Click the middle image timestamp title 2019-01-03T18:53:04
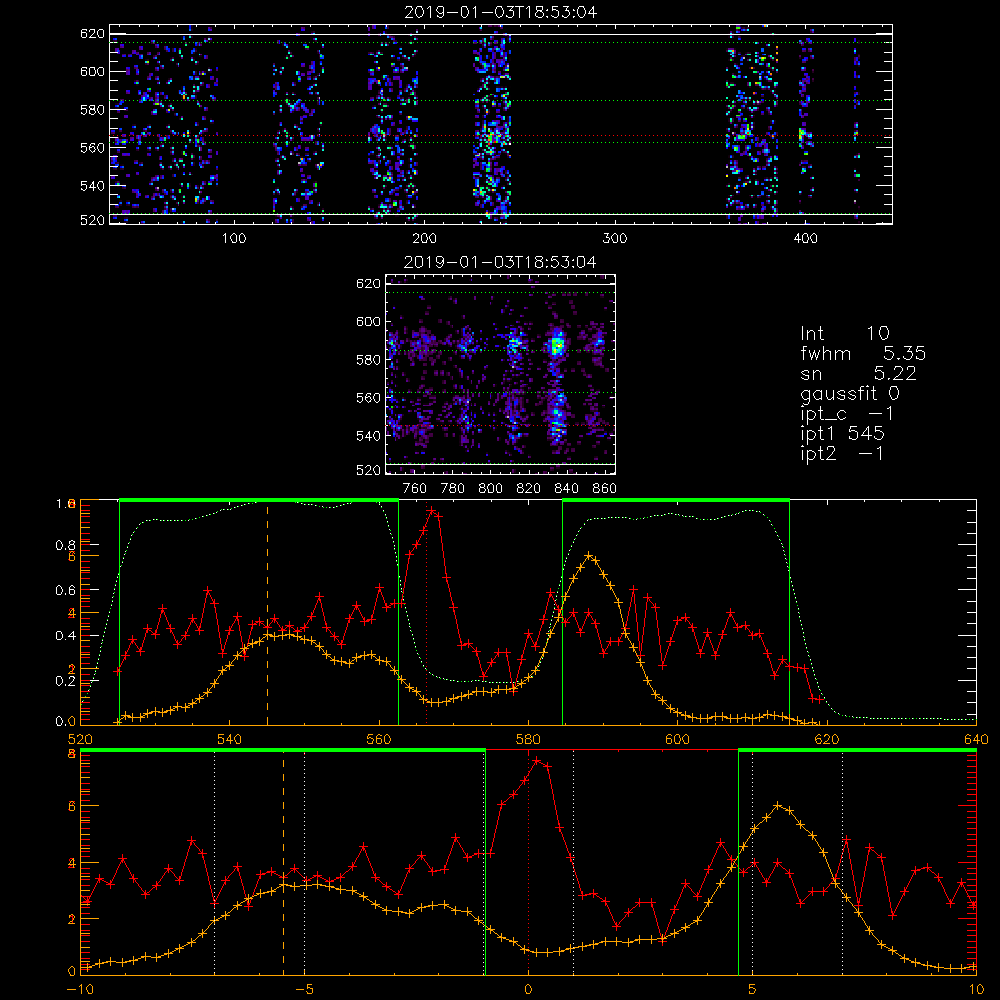Viewport: 1000px width, 1000px height. (x=500, y=262)
